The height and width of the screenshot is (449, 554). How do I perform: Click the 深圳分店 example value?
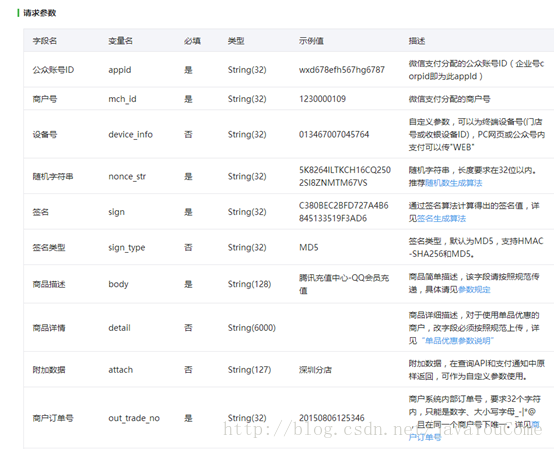(x=315, y=370)
